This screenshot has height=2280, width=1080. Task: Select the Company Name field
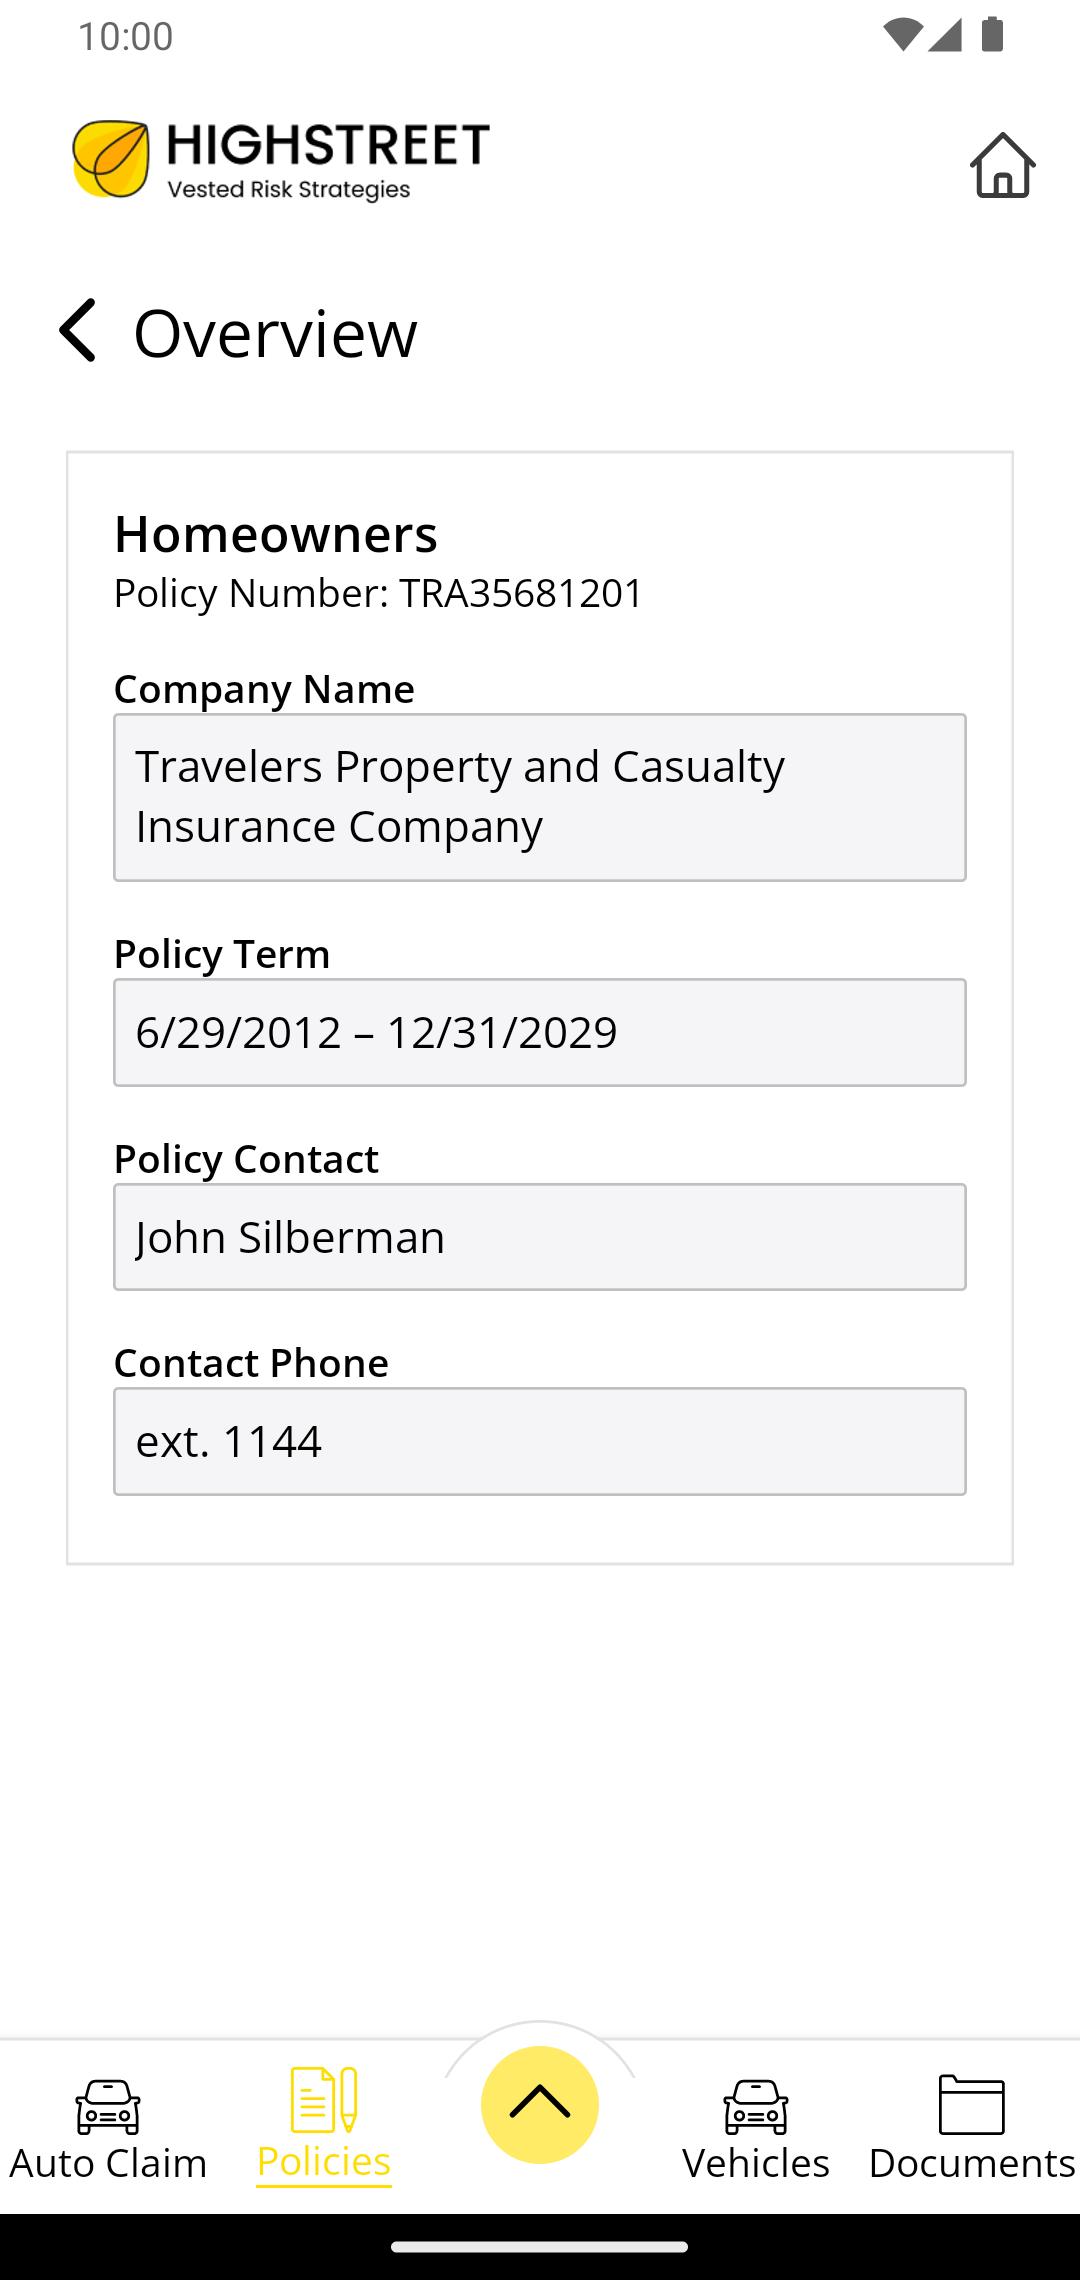click(540, 797)
